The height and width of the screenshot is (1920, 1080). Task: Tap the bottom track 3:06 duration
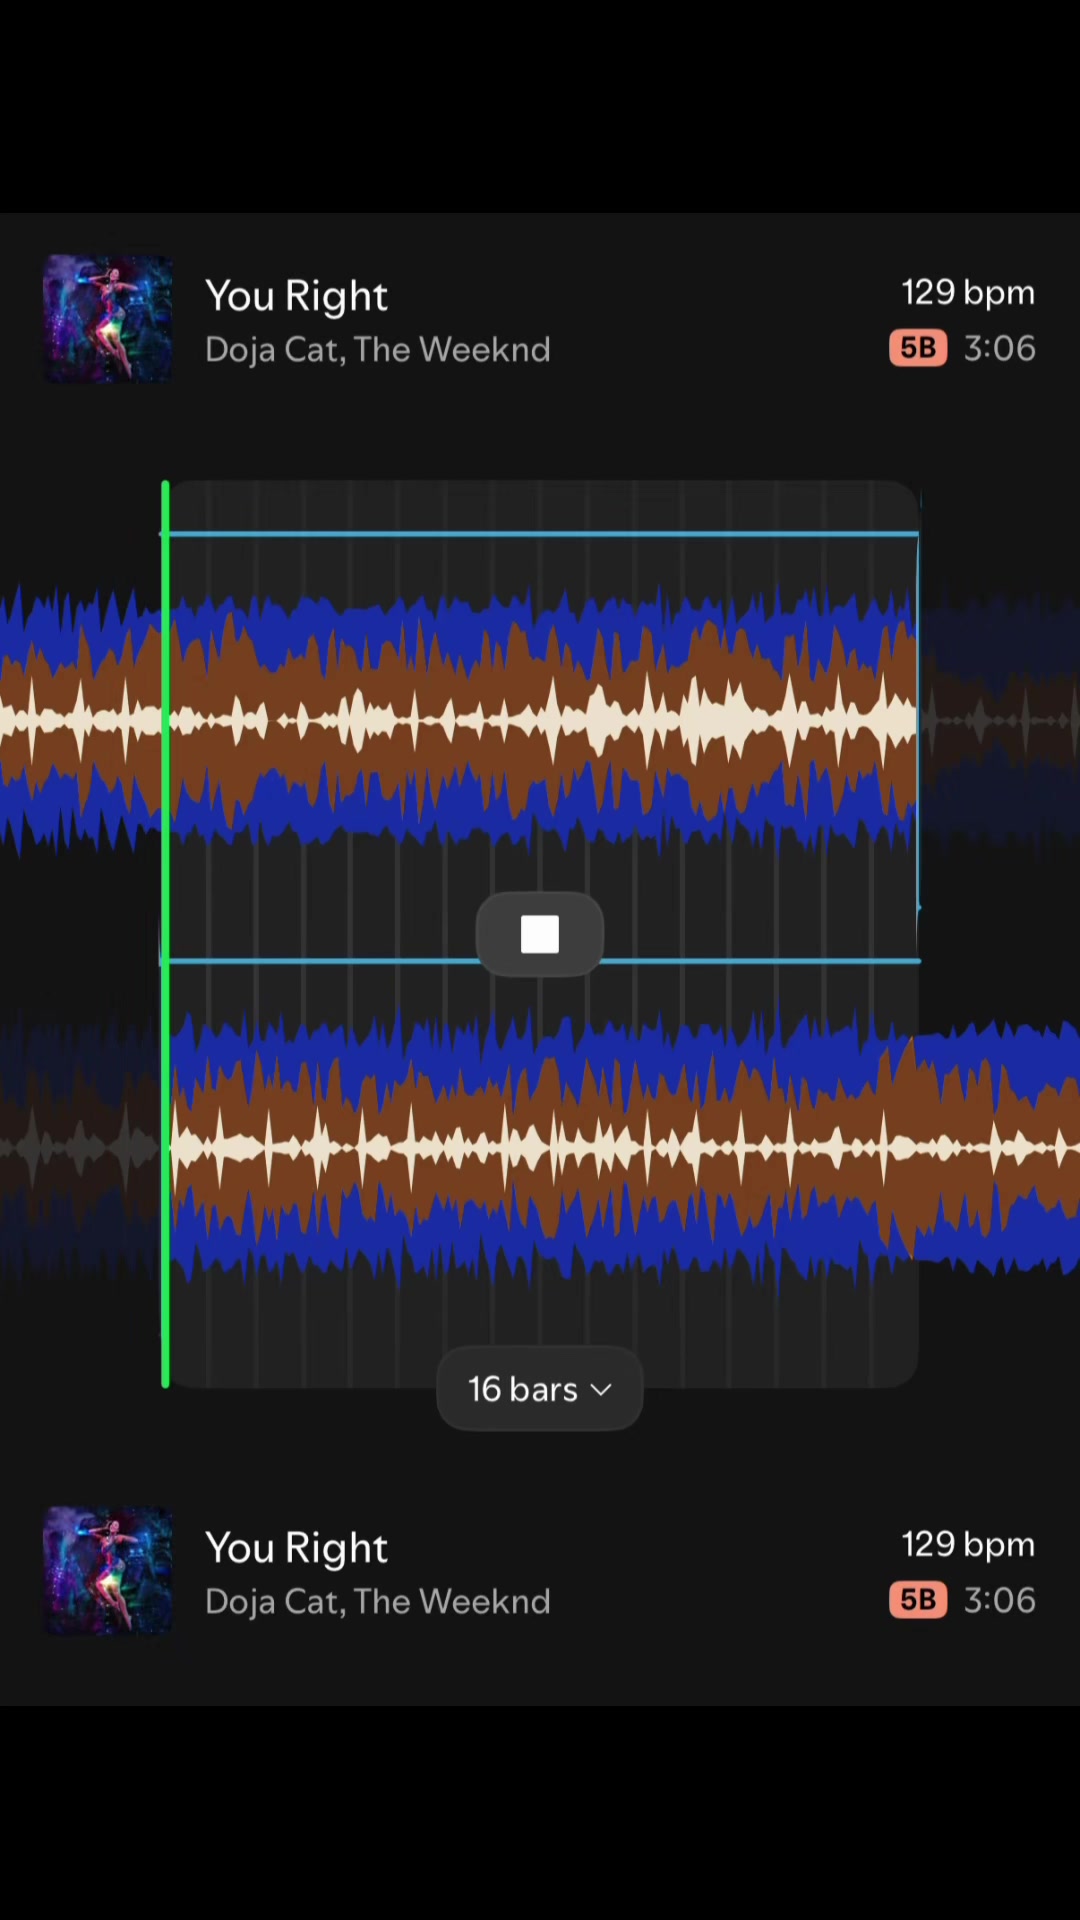pos(1000,1600)
